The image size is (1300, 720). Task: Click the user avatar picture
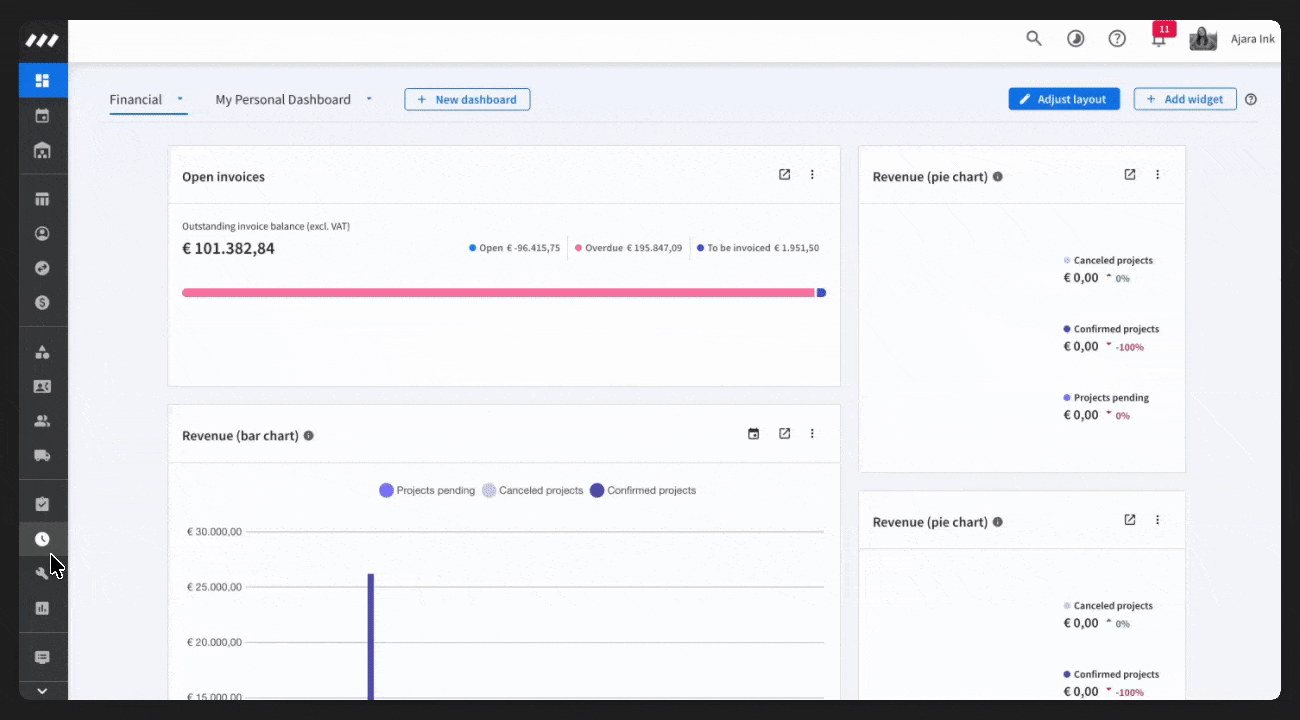(1203, 38)
